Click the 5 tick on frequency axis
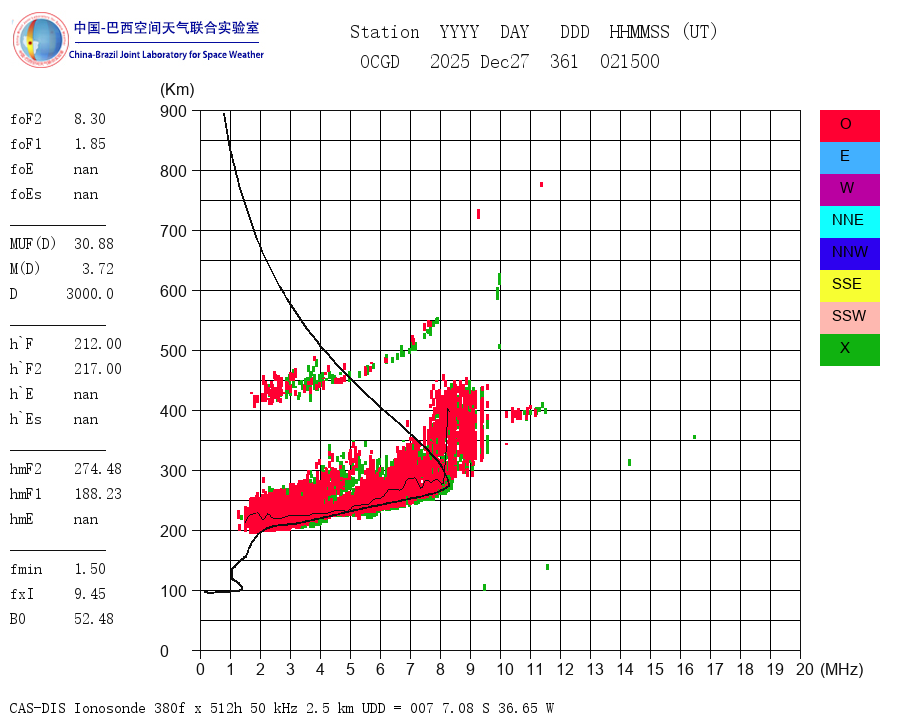Screen dimensions: 900x720 pos(350,669)
